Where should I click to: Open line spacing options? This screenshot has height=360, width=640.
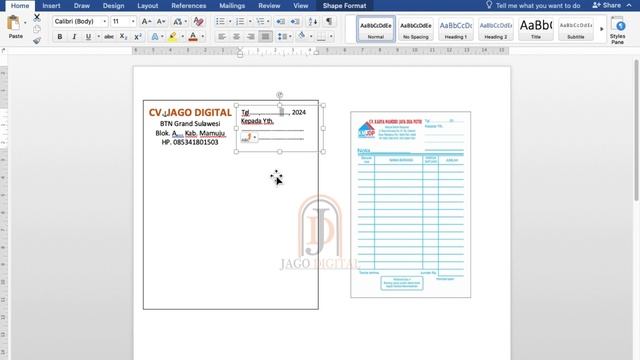(x=282, y=37)
